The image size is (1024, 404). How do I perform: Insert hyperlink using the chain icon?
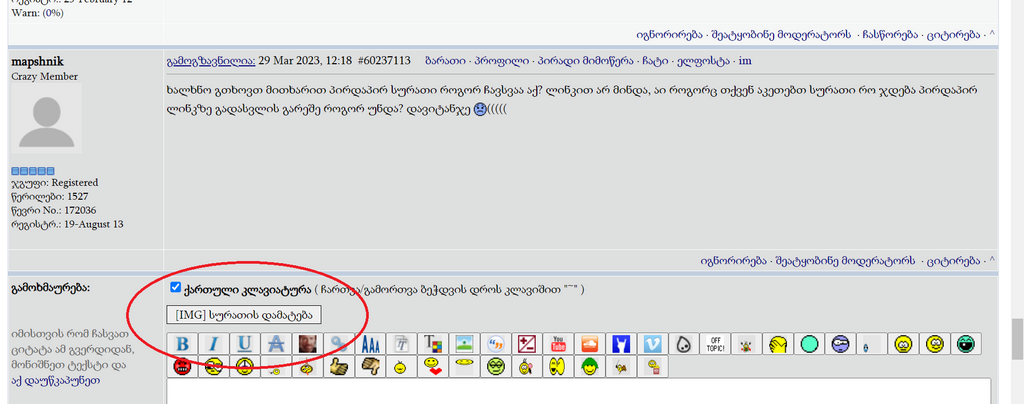coord(339,344)
